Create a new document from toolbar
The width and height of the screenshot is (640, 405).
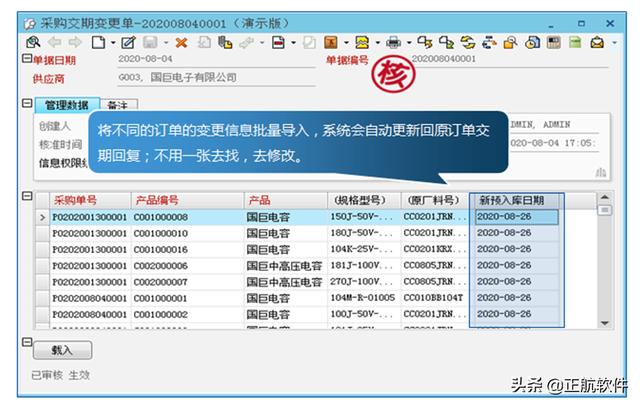(98, 42)
